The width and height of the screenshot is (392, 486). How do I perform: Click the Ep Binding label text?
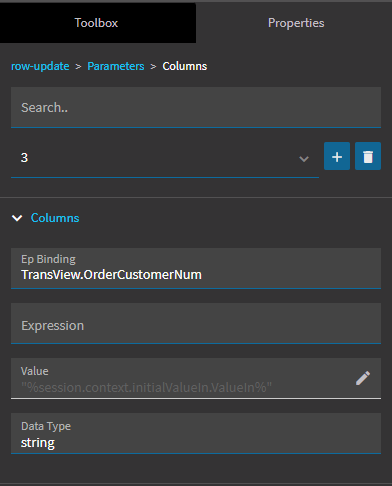click(x=48, y=259)
